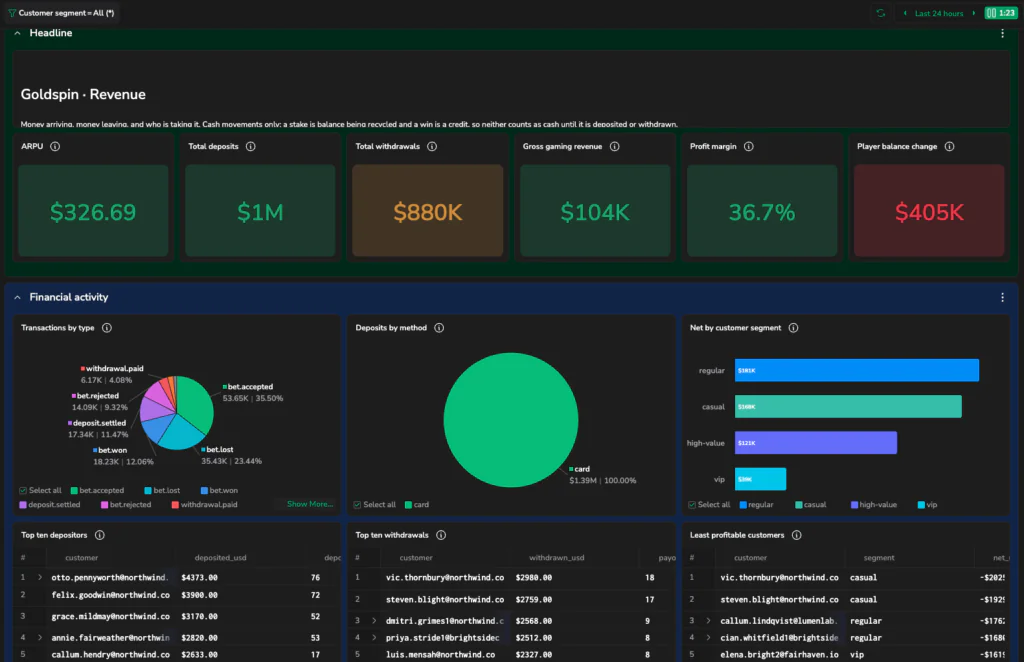Toggle bet.lost legend entry
The height and width of the screenshot is (662, 1024).
[x=162, y=490]
